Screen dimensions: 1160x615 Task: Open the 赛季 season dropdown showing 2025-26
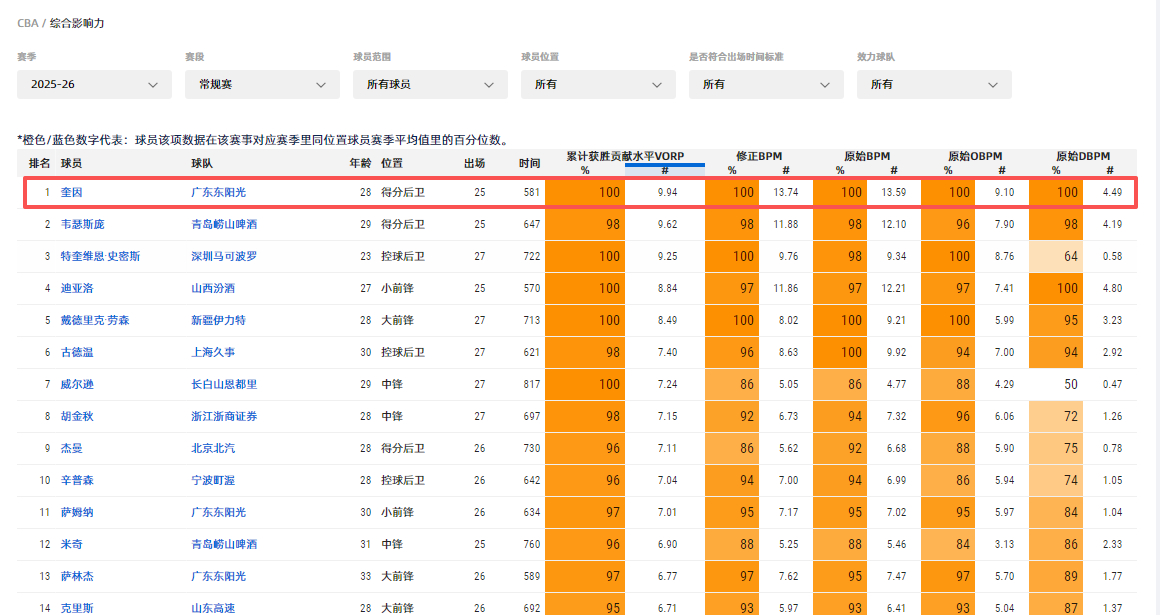[x=94, y=84]
